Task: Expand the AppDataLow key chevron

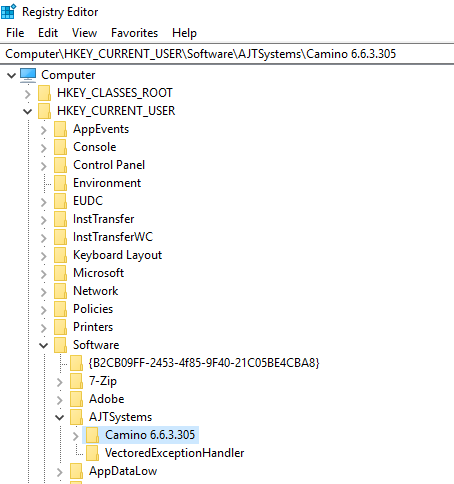Action: point(59,472)
